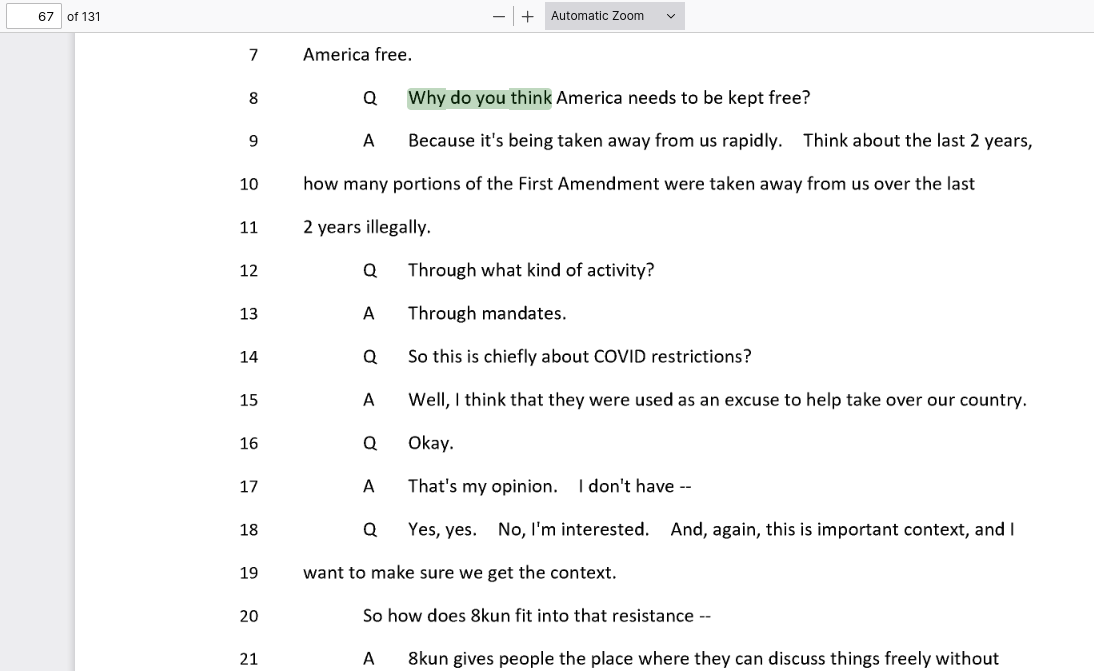Click line number 9
This screenshot has height=671, width=1094.
coord(253,142)
